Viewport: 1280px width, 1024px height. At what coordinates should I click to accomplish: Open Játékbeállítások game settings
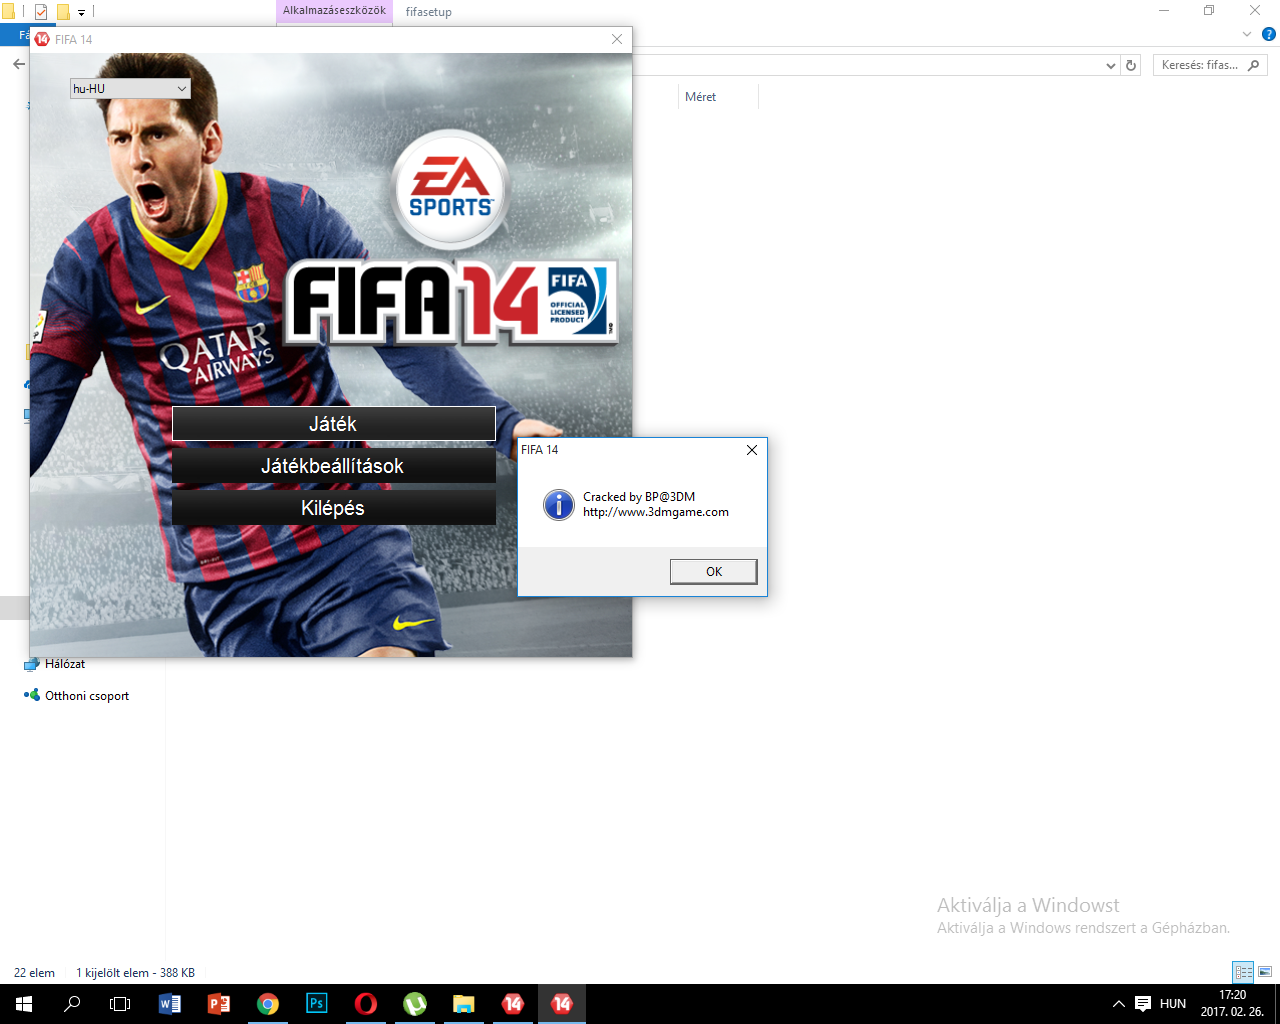pyautogui.click(x=333, y=466)
